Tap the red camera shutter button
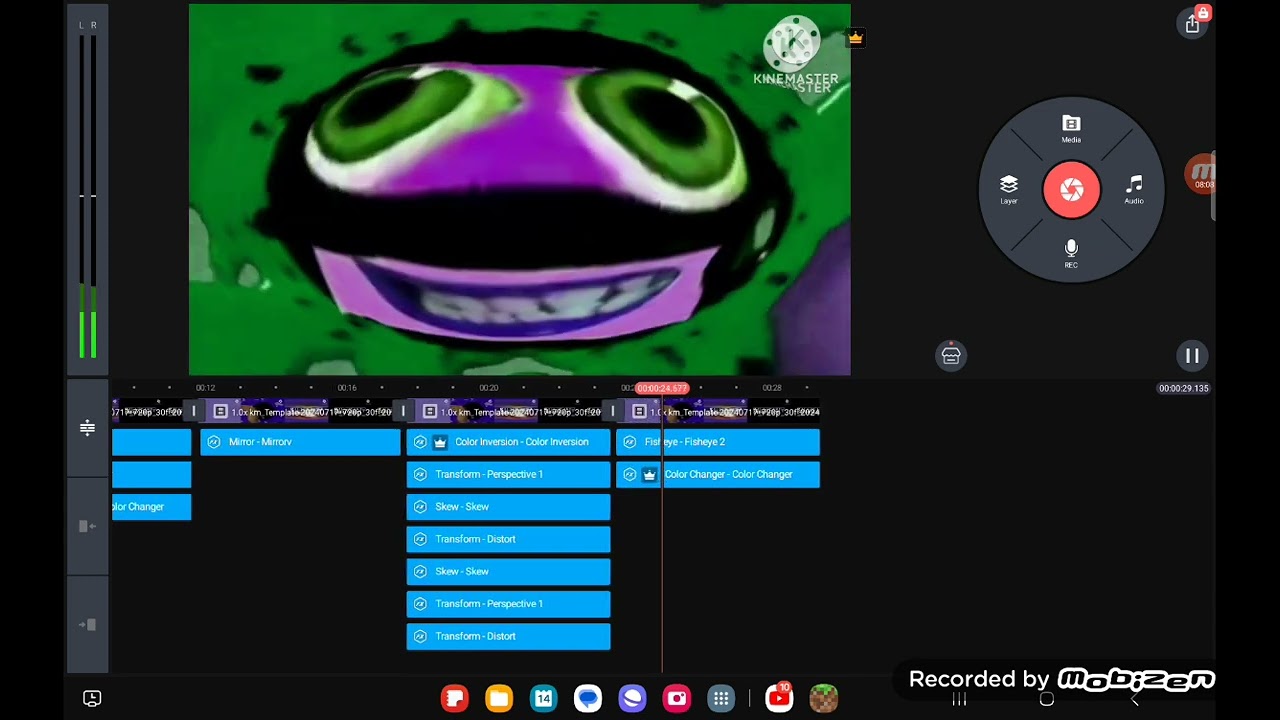The width and height of the screenshot is (1280, 720). [x=1071, y=189]
